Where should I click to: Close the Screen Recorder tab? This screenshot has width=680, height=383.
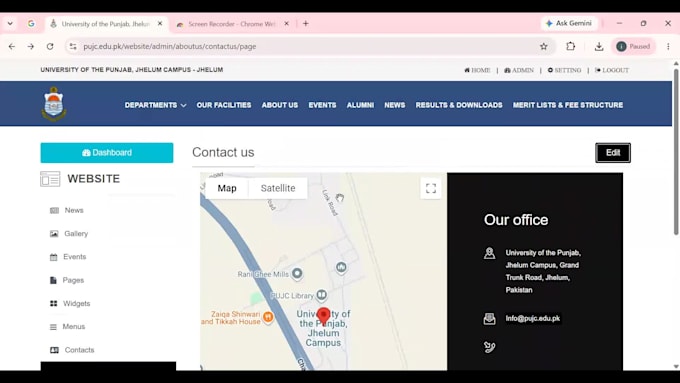tap(286, 24)
